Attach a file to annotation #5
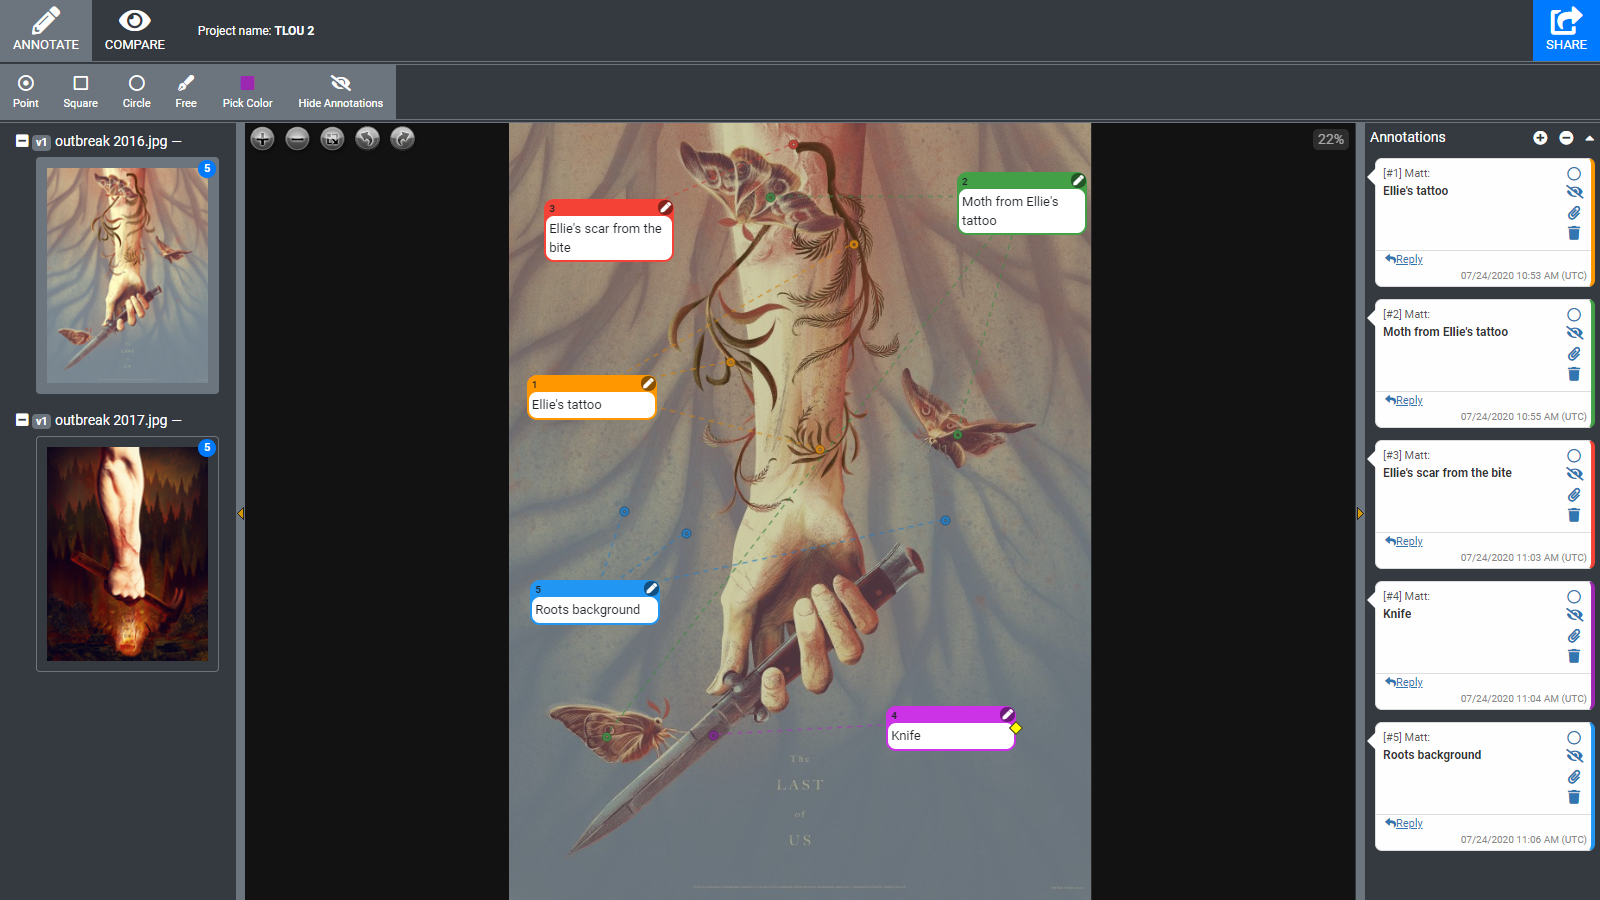Image resolution: width=1600 pixels, height=900 pixels. 1574,777
